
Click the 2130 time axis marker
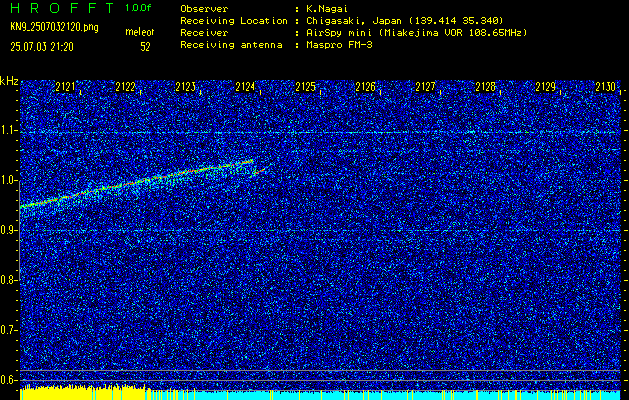tap(605, 87)
